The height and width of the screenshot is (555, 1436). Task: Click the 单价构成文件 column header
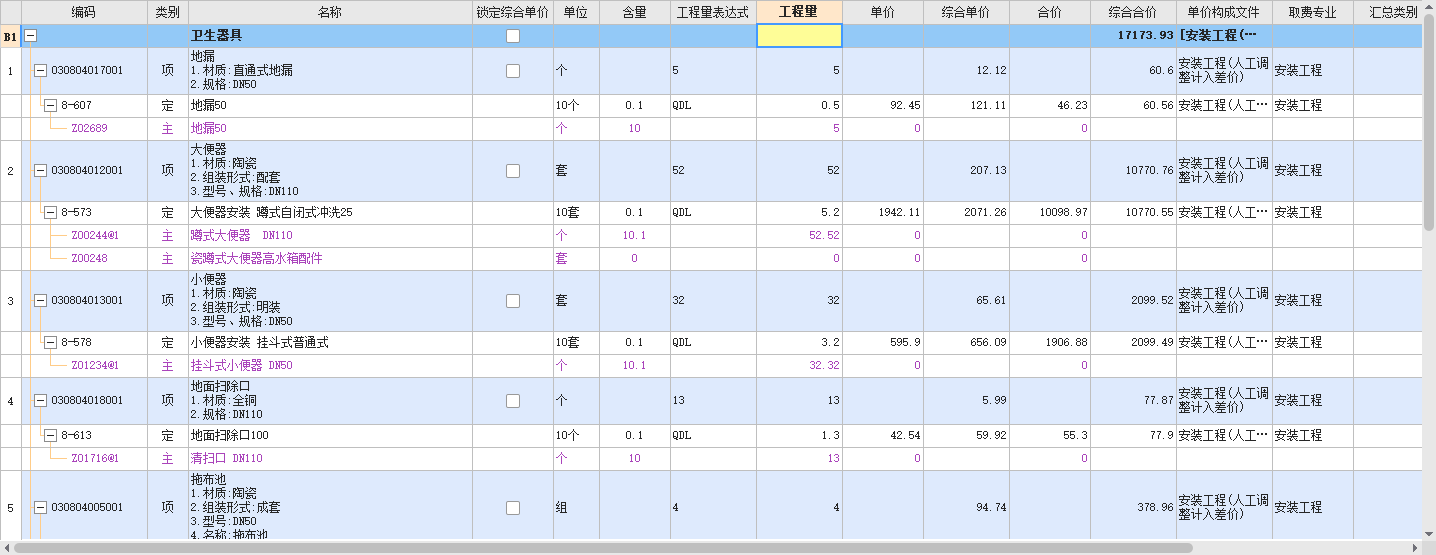coord(1223,12)
